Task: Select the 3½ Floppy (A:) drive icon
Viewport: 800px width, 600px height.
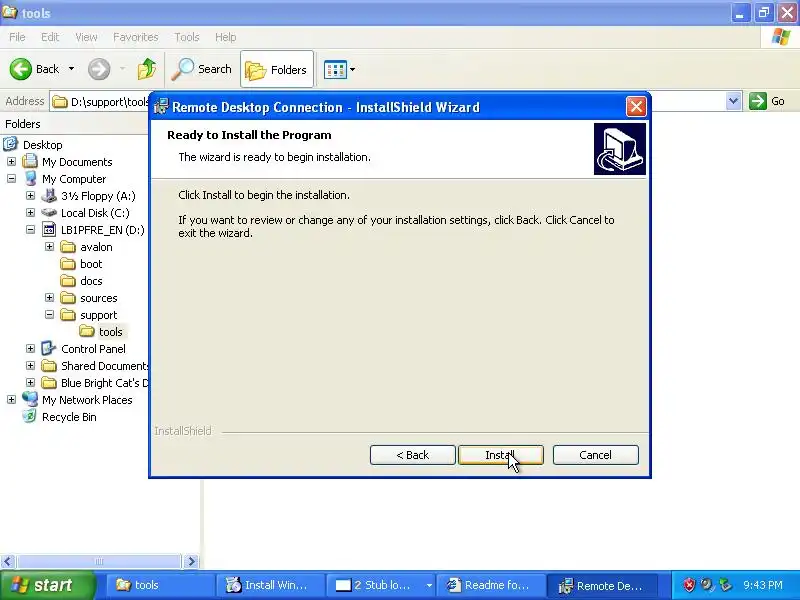Action: (x=49, y=195)
